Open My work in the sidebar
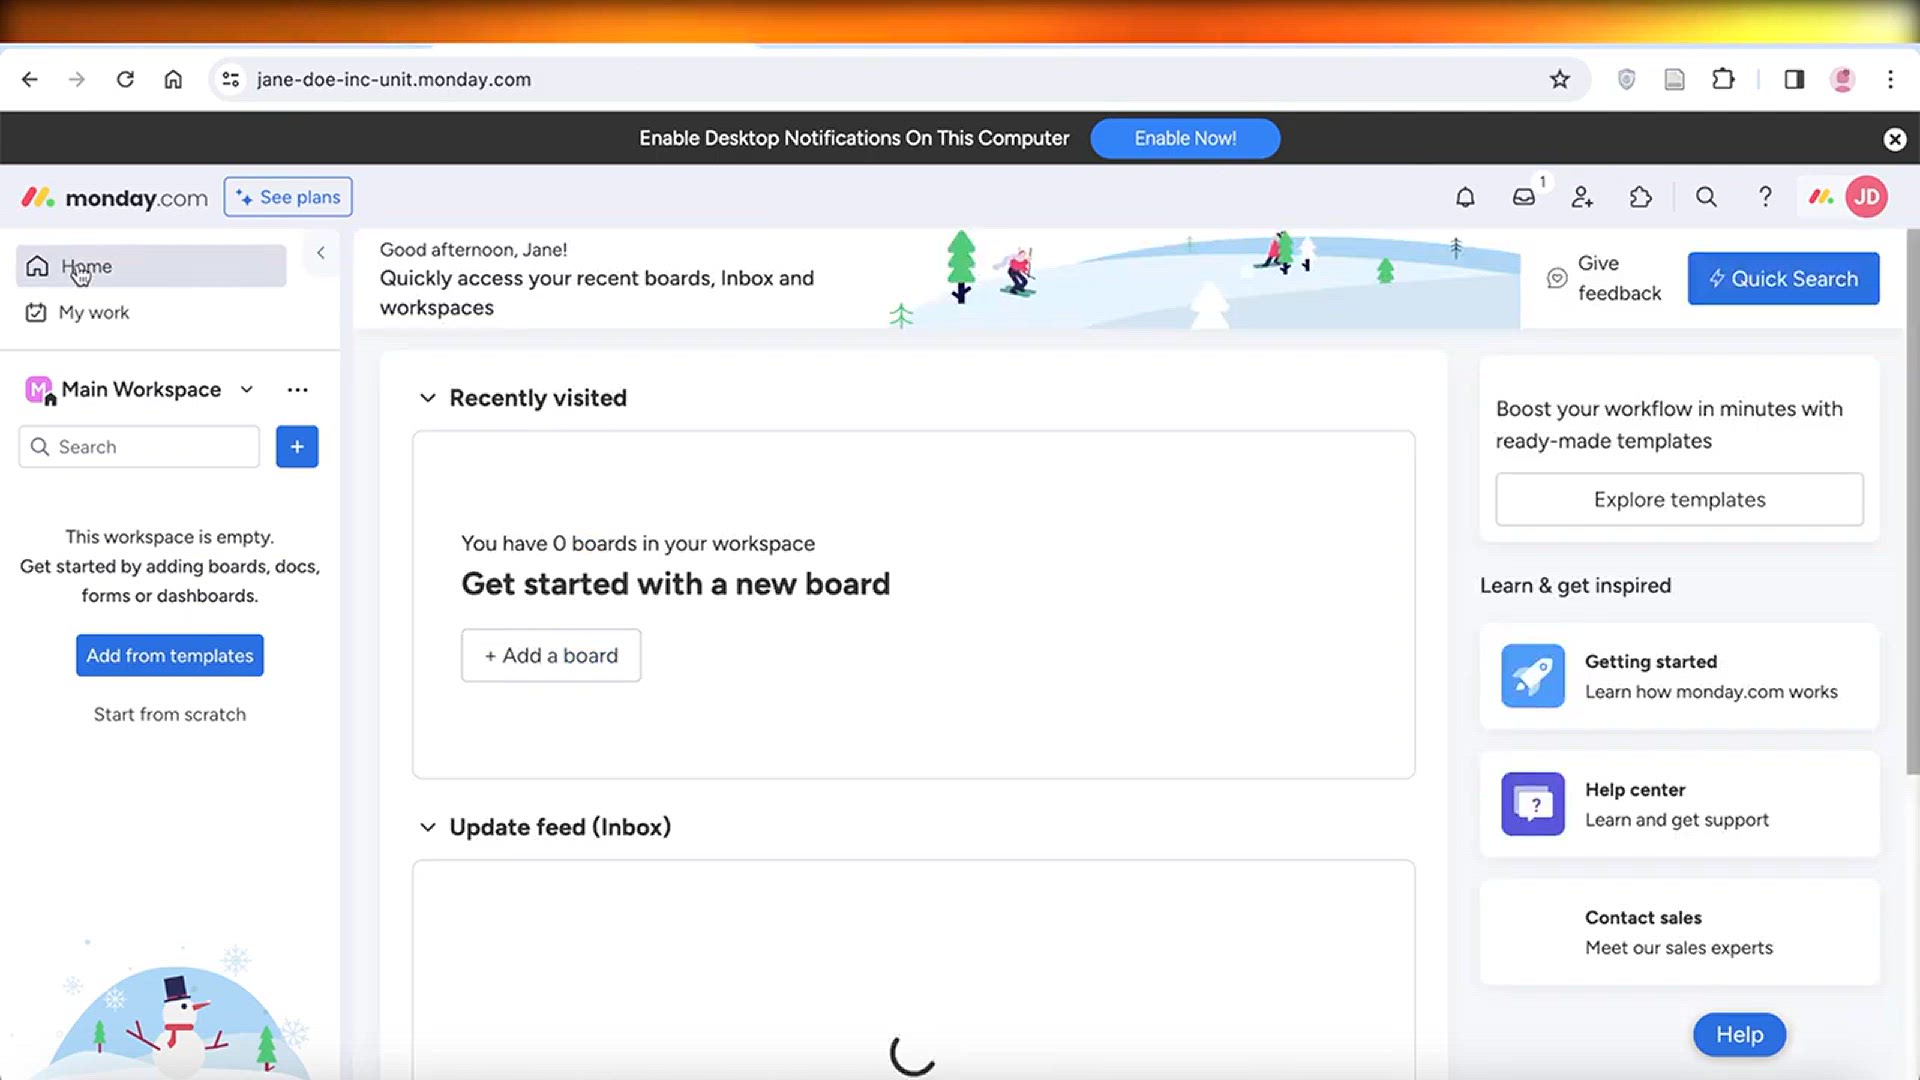 coord(151,312)
